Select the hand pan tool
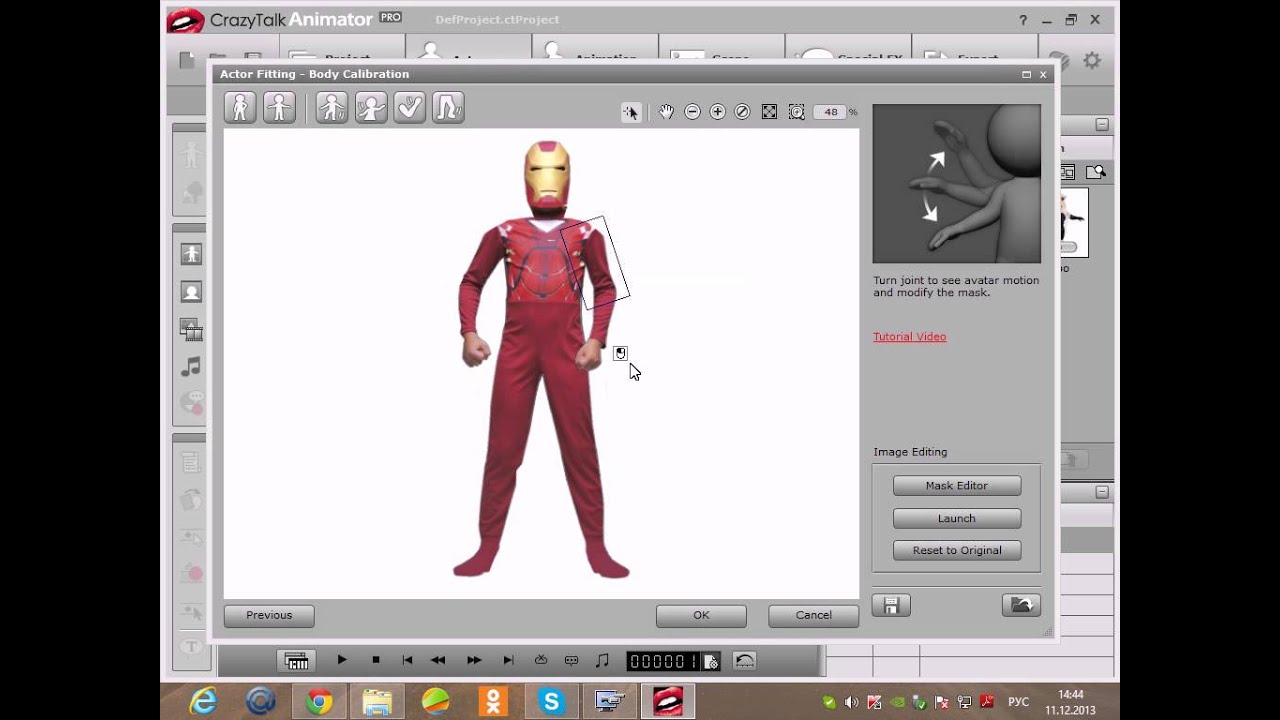Viewport: 1280px width, 720px height. tap(666, 112)
